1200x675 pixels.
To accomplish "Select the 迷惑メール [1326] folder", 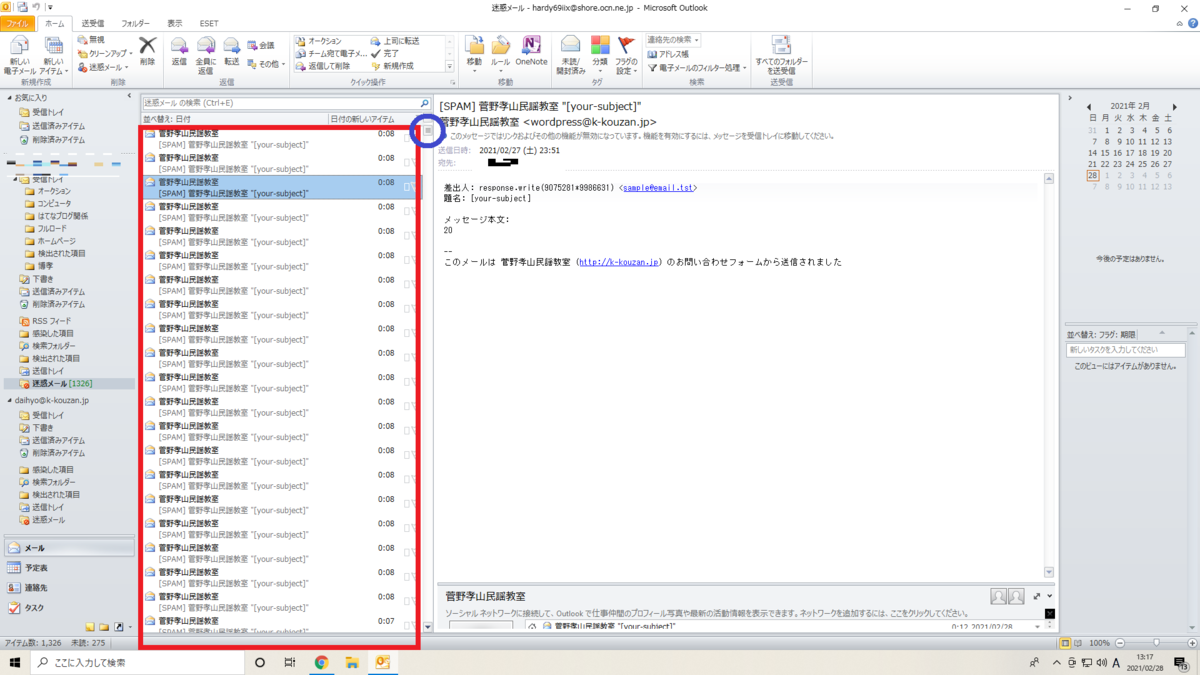I will (69, 383).
